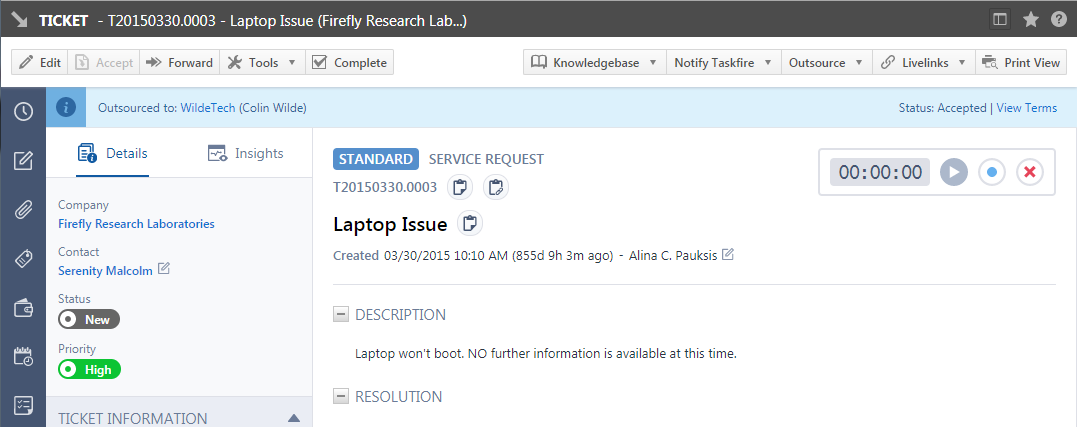Click the View Terms link
This screenshot has width=1077, height=427.
coord(1026,108)
